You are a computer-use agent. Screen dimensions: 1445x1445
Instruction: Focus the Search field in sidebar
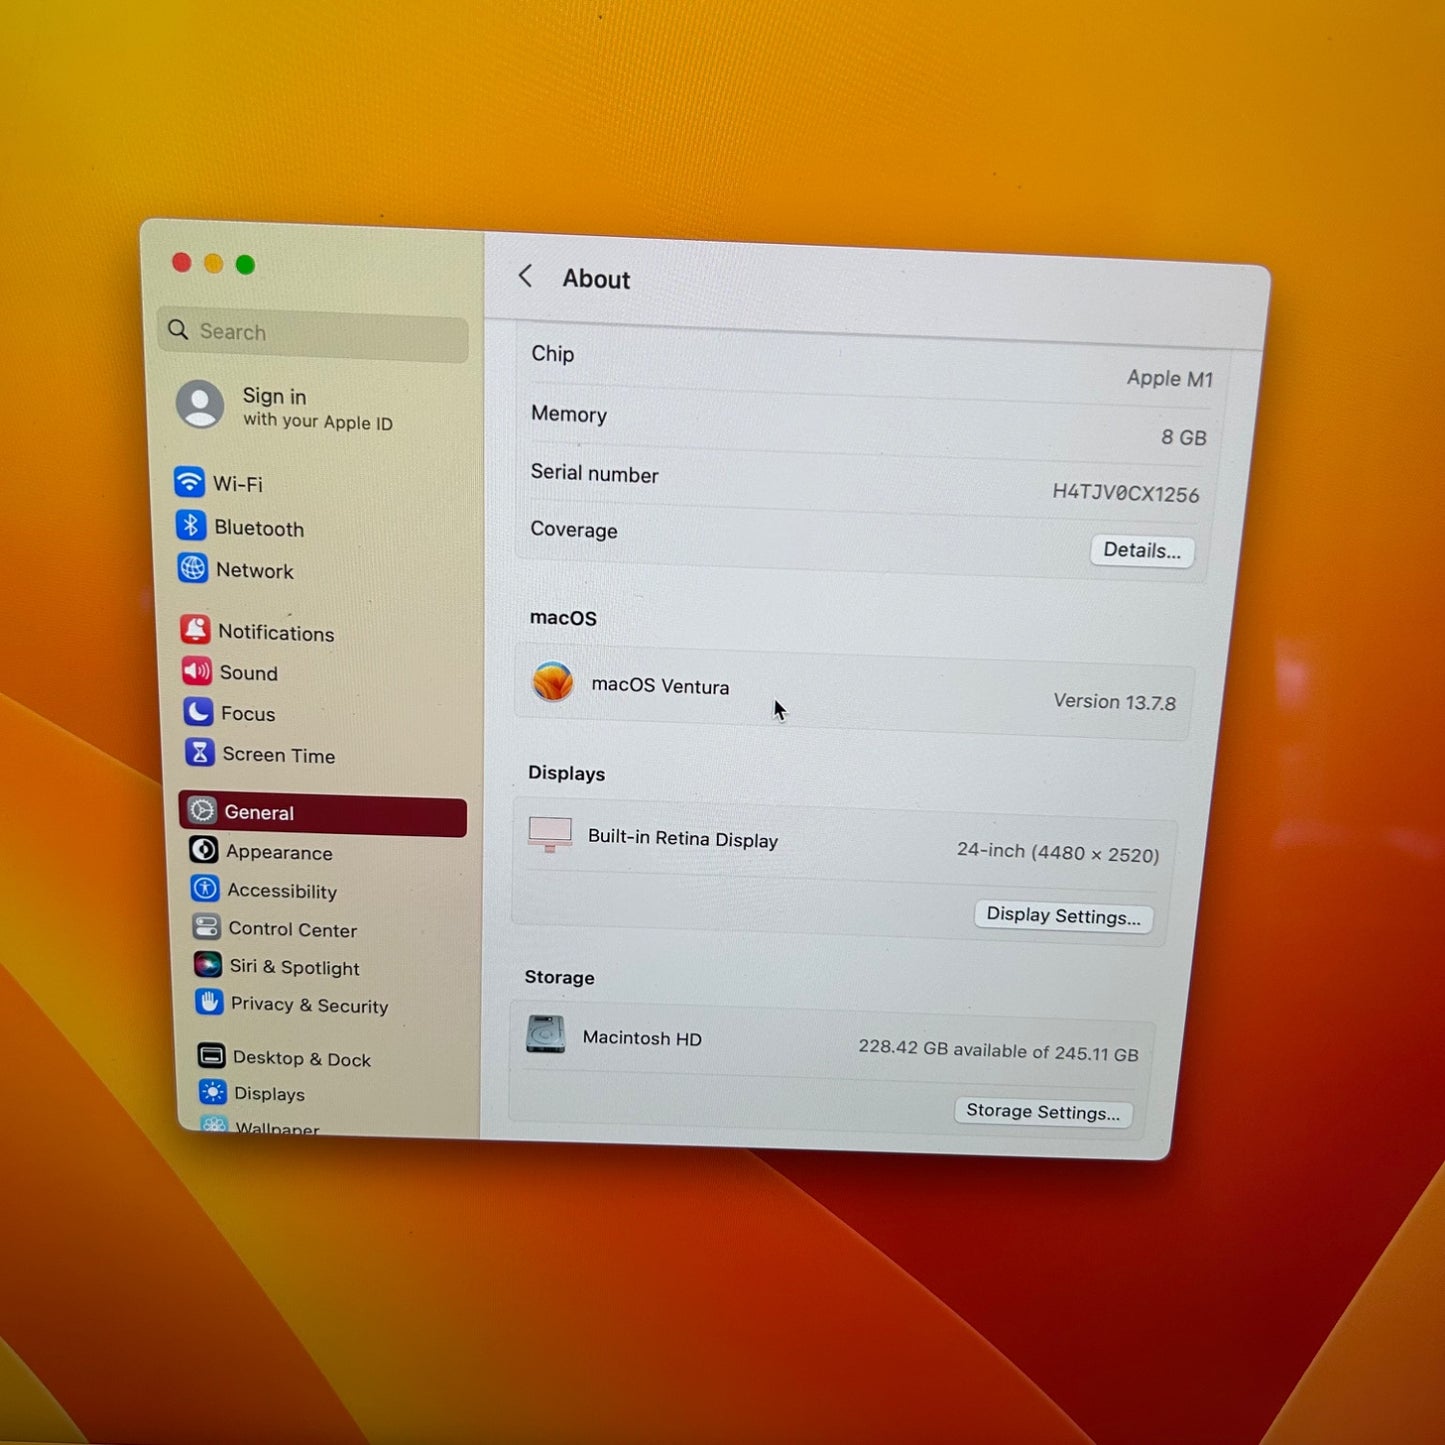tap(313, 333)
